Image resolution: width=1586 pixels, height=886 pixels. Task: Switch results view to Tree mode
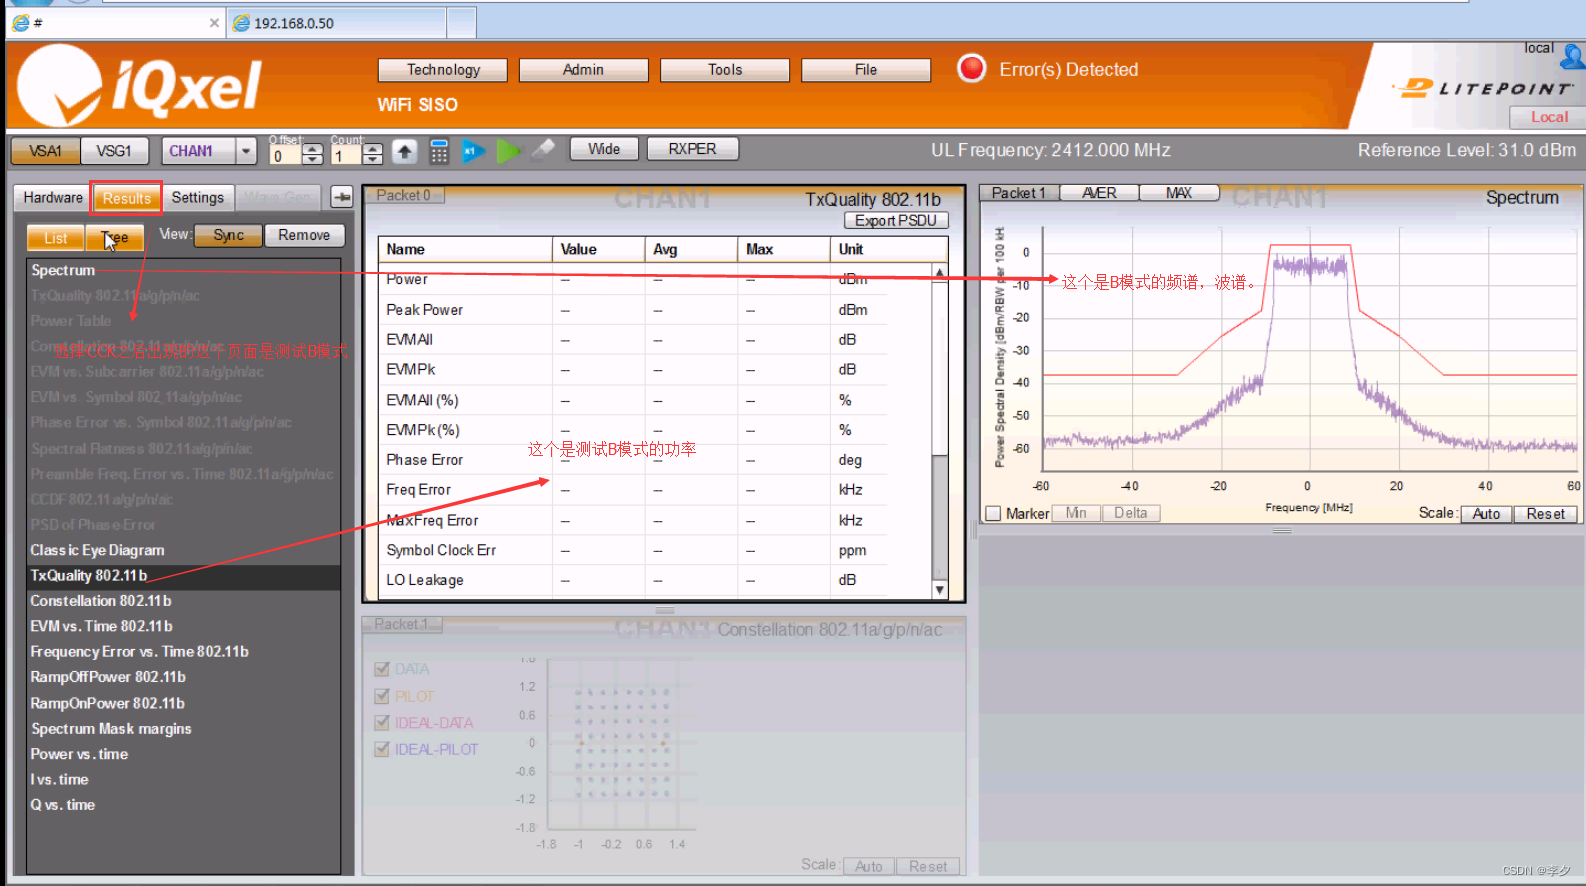point(115,238)
